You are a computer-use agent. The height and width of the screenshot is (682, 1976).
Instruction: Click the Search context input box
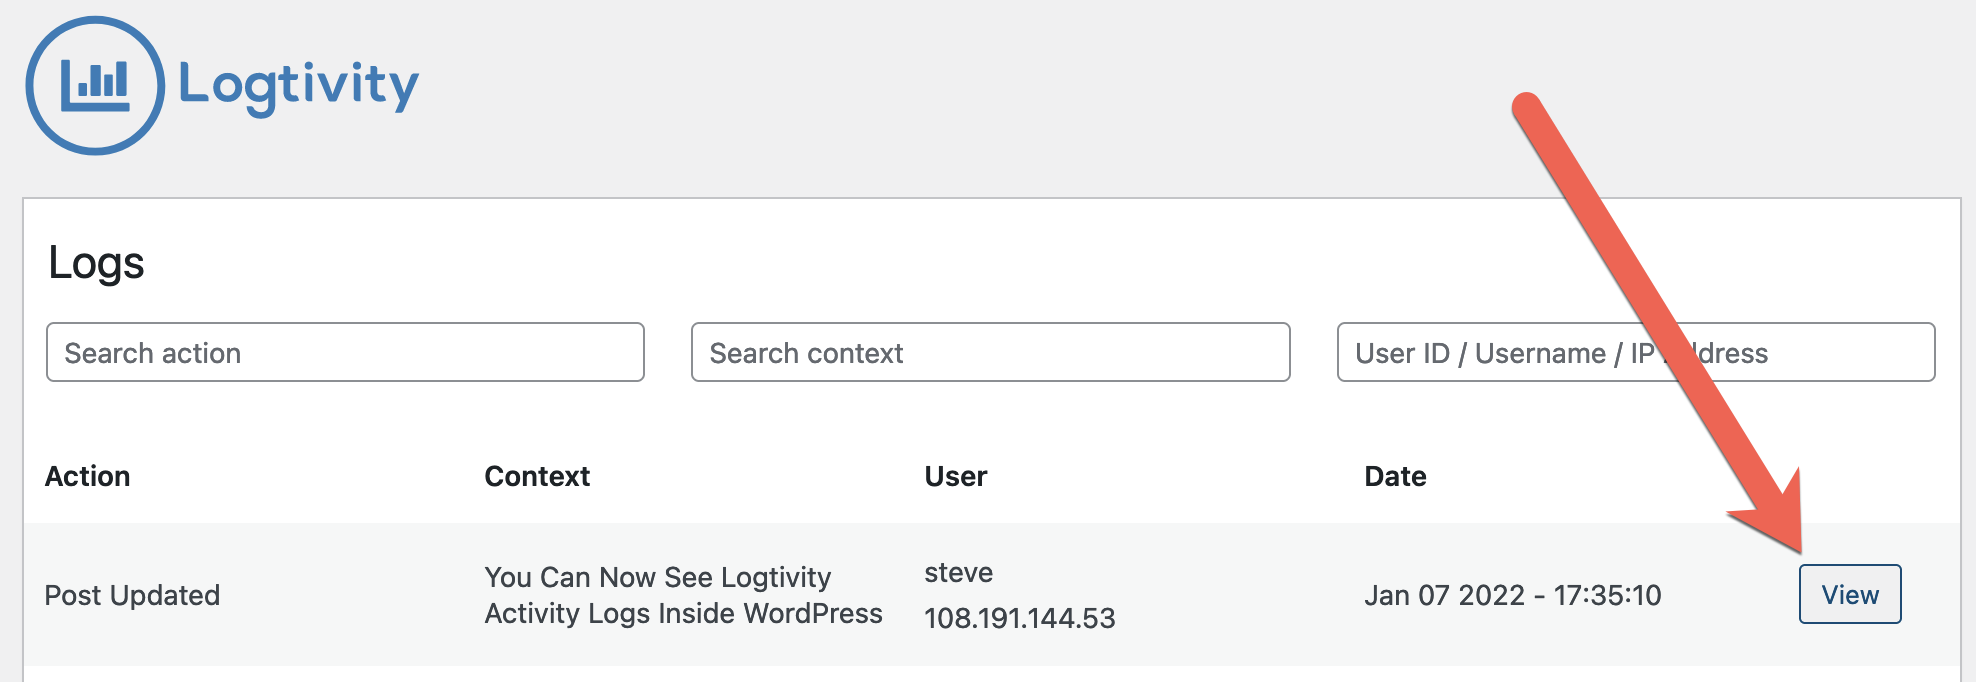pyautogui.click(x=990, y=352)
